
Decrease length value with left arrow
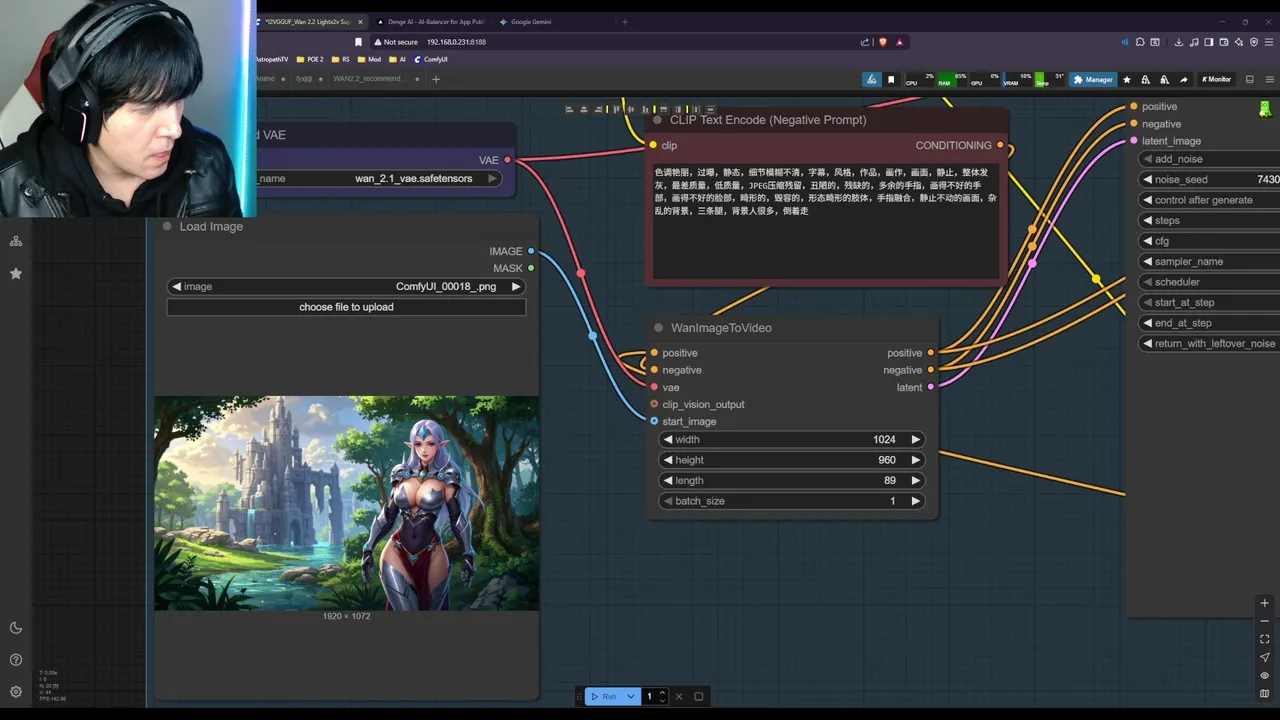[668, 480]
